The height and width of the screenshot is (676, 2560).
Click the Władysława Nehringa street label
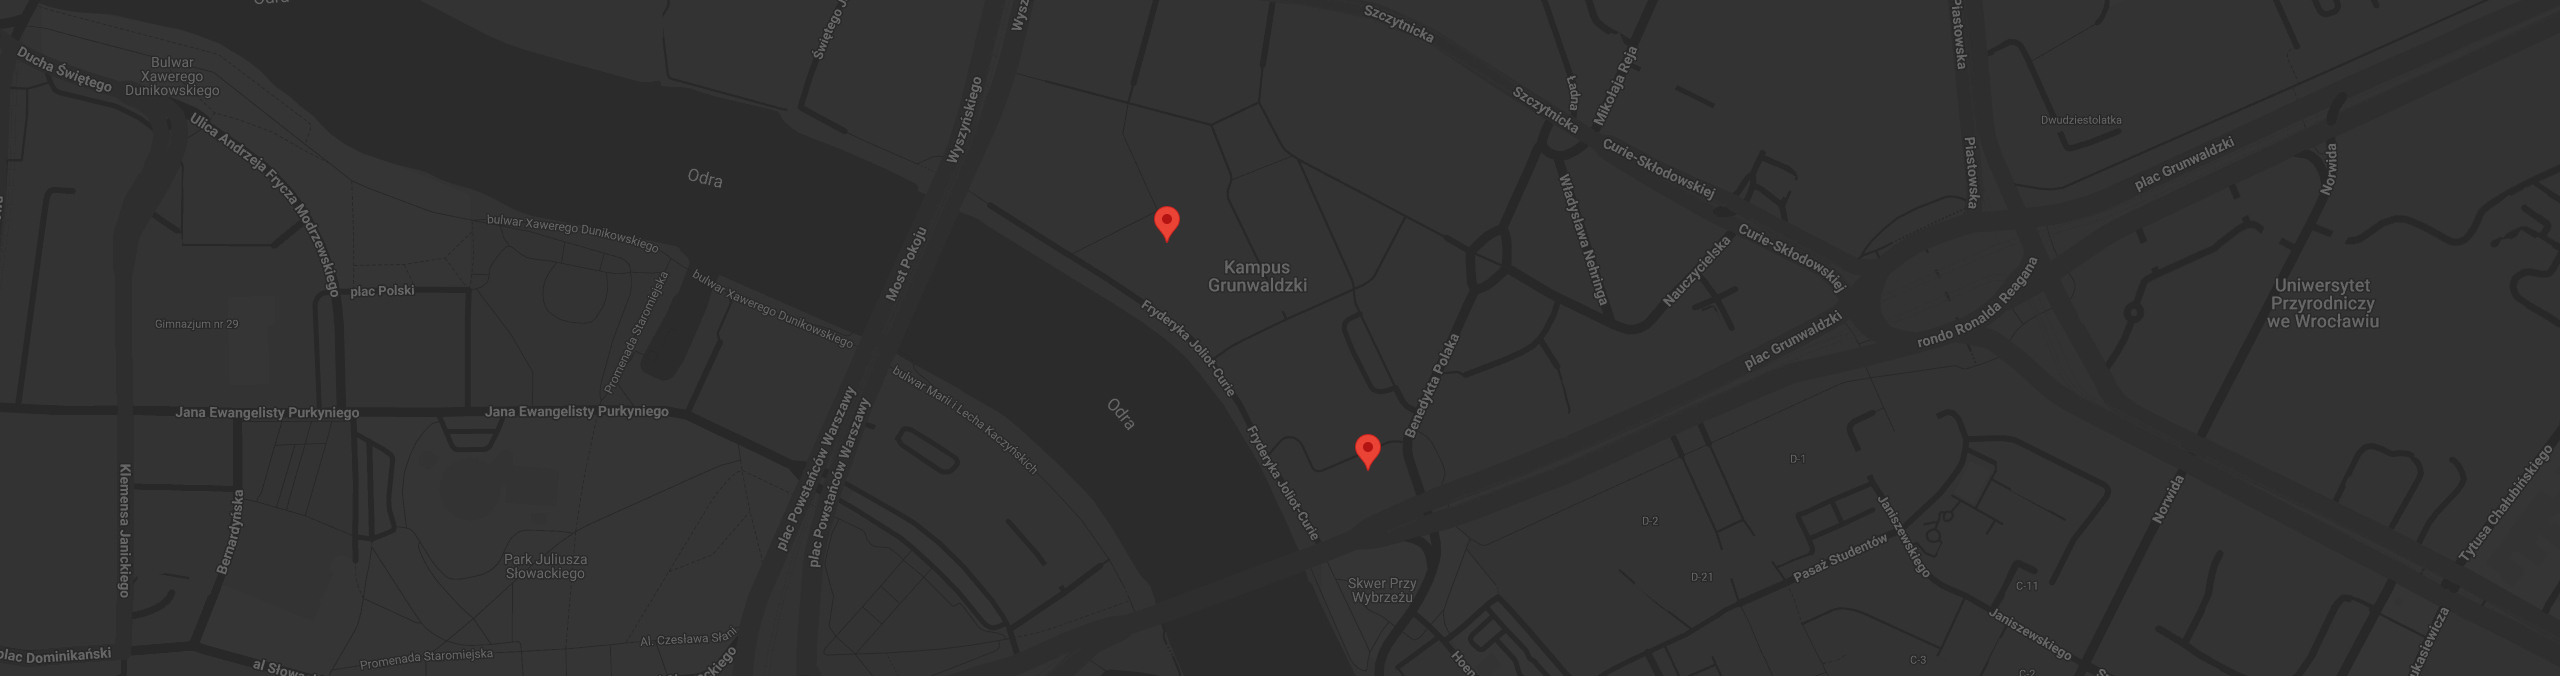click(x=1584, y=240)
